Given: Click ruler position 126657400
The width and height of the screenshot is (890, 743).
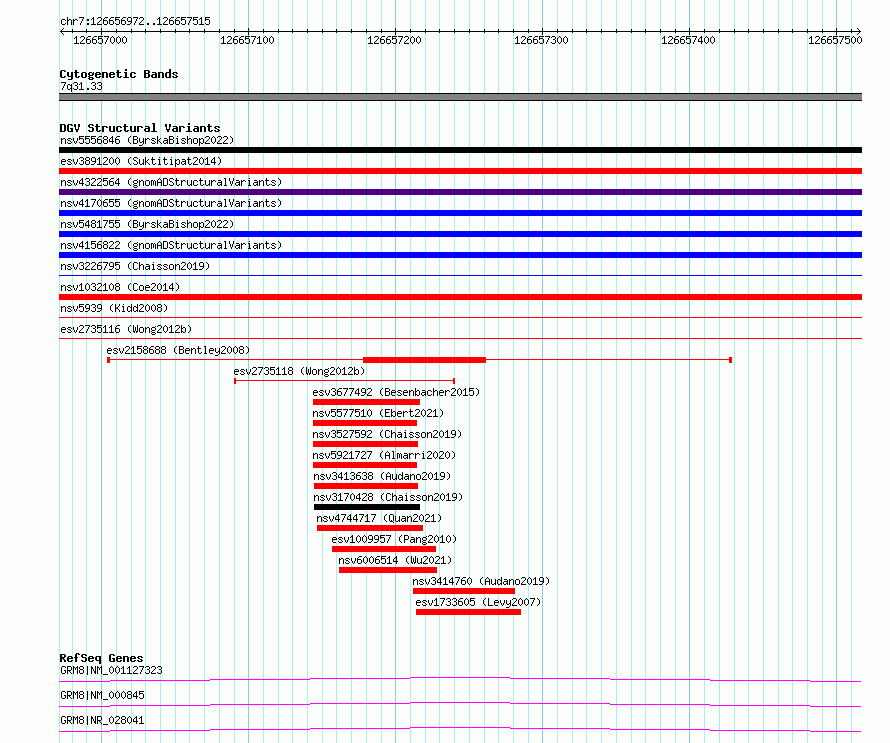Looking at the screenshot, I should 689,40.
